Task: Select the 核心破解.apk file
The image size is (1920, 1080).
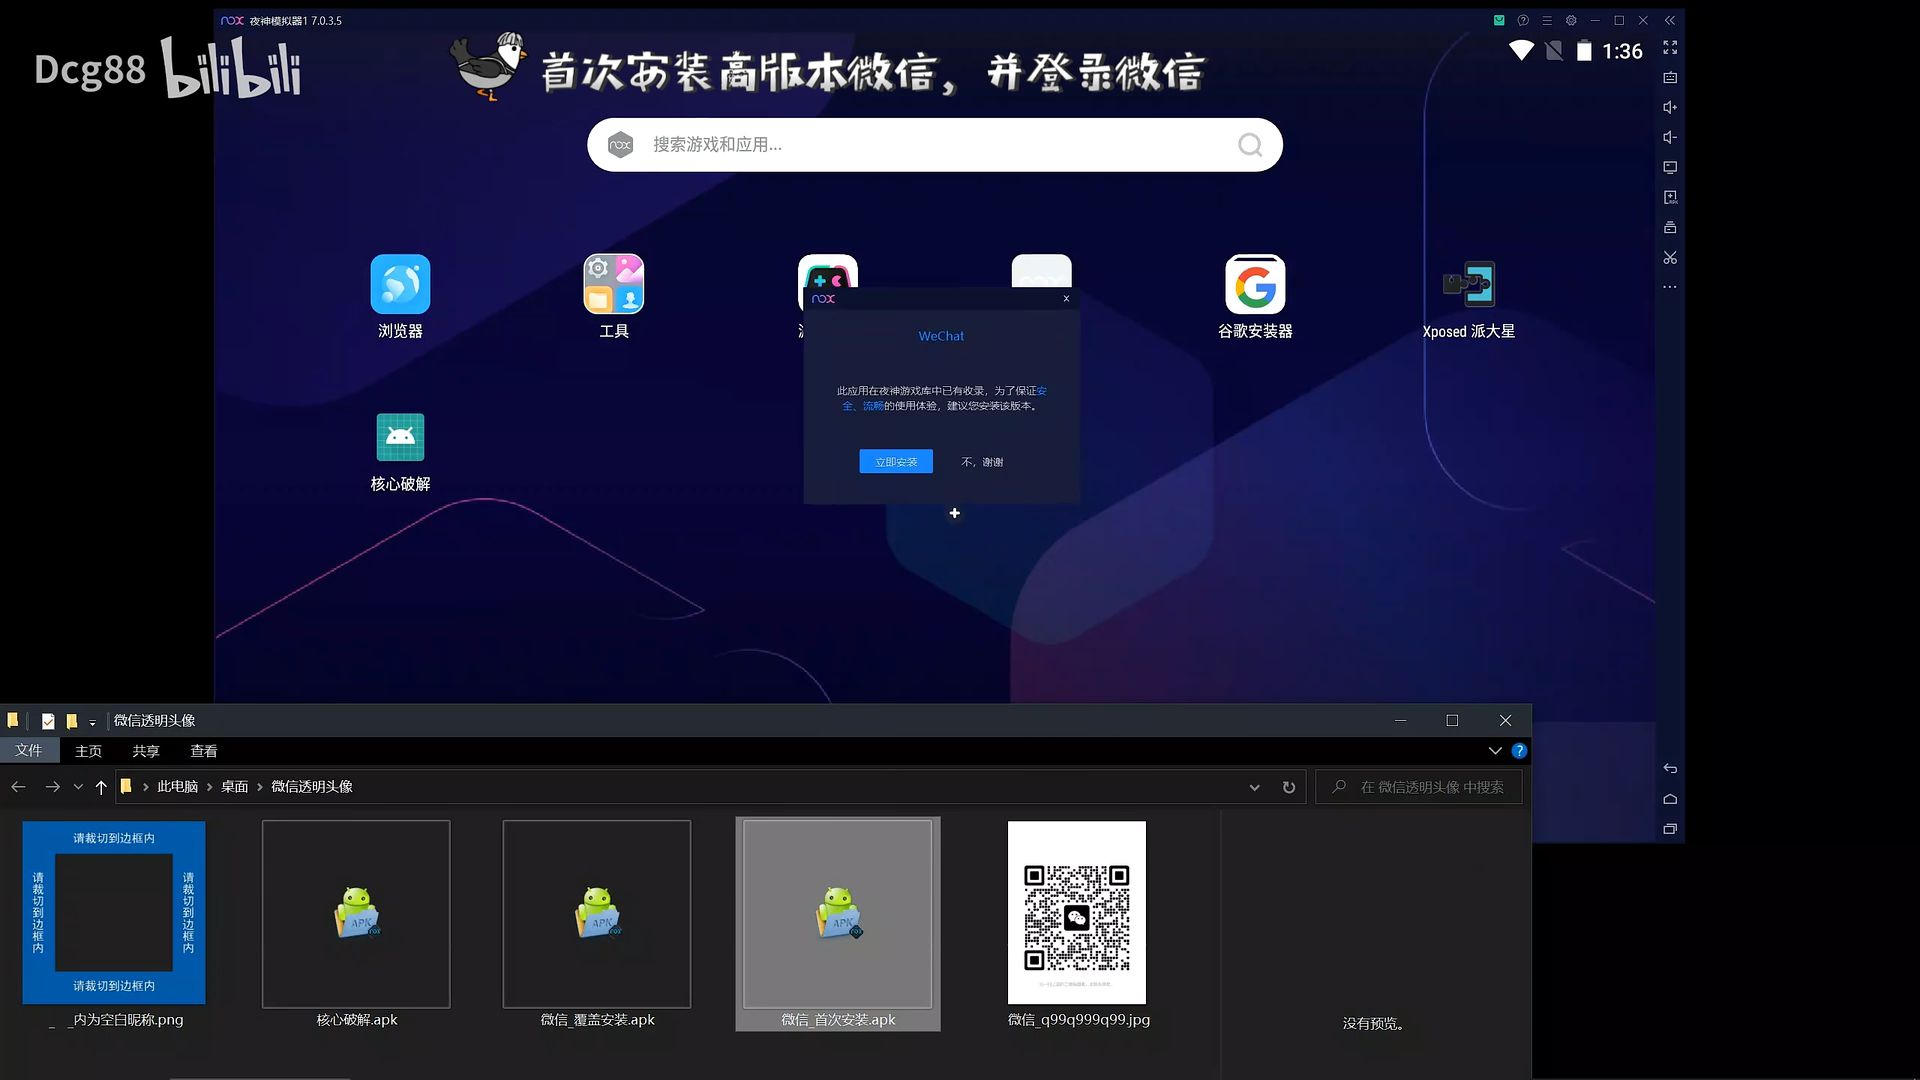Action: coord(356,925)
